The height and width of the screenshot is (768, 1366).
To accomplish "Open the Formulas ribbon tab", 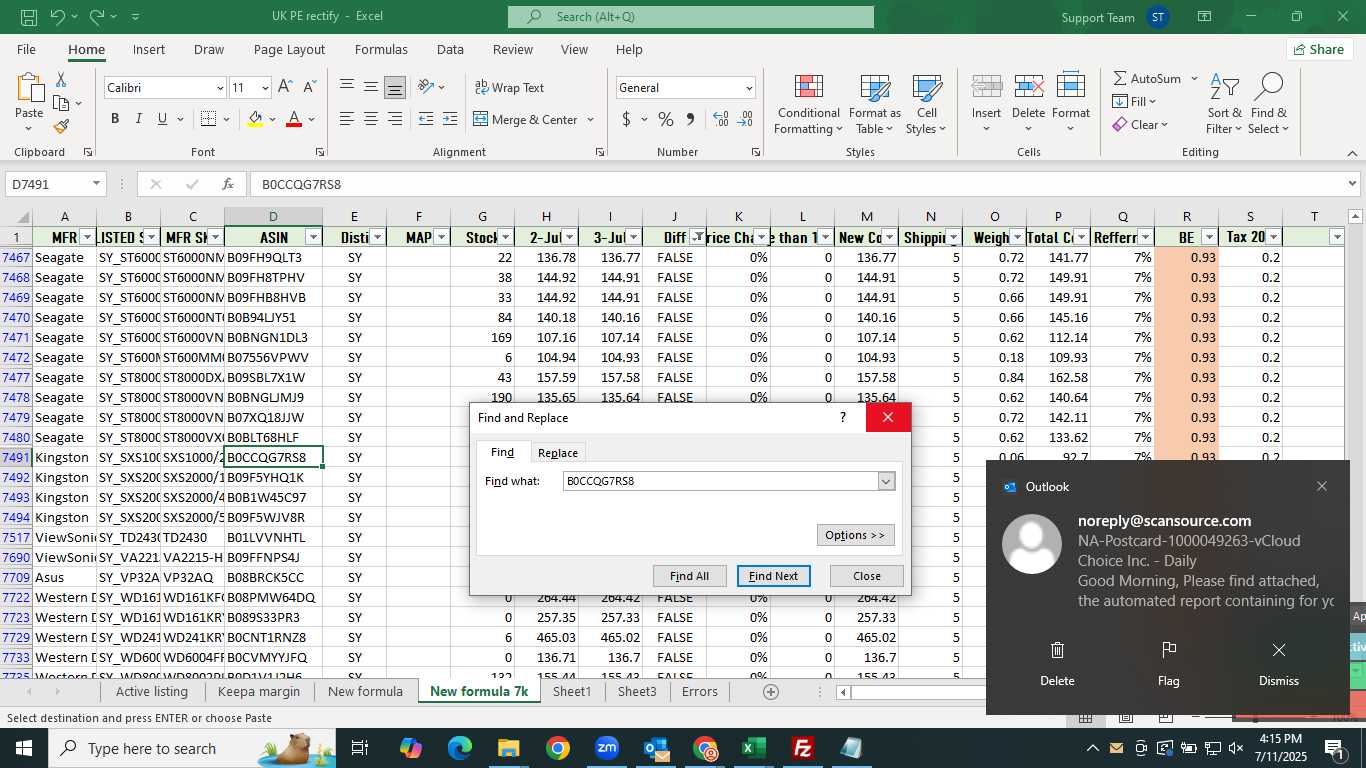I will click(381, 49).
